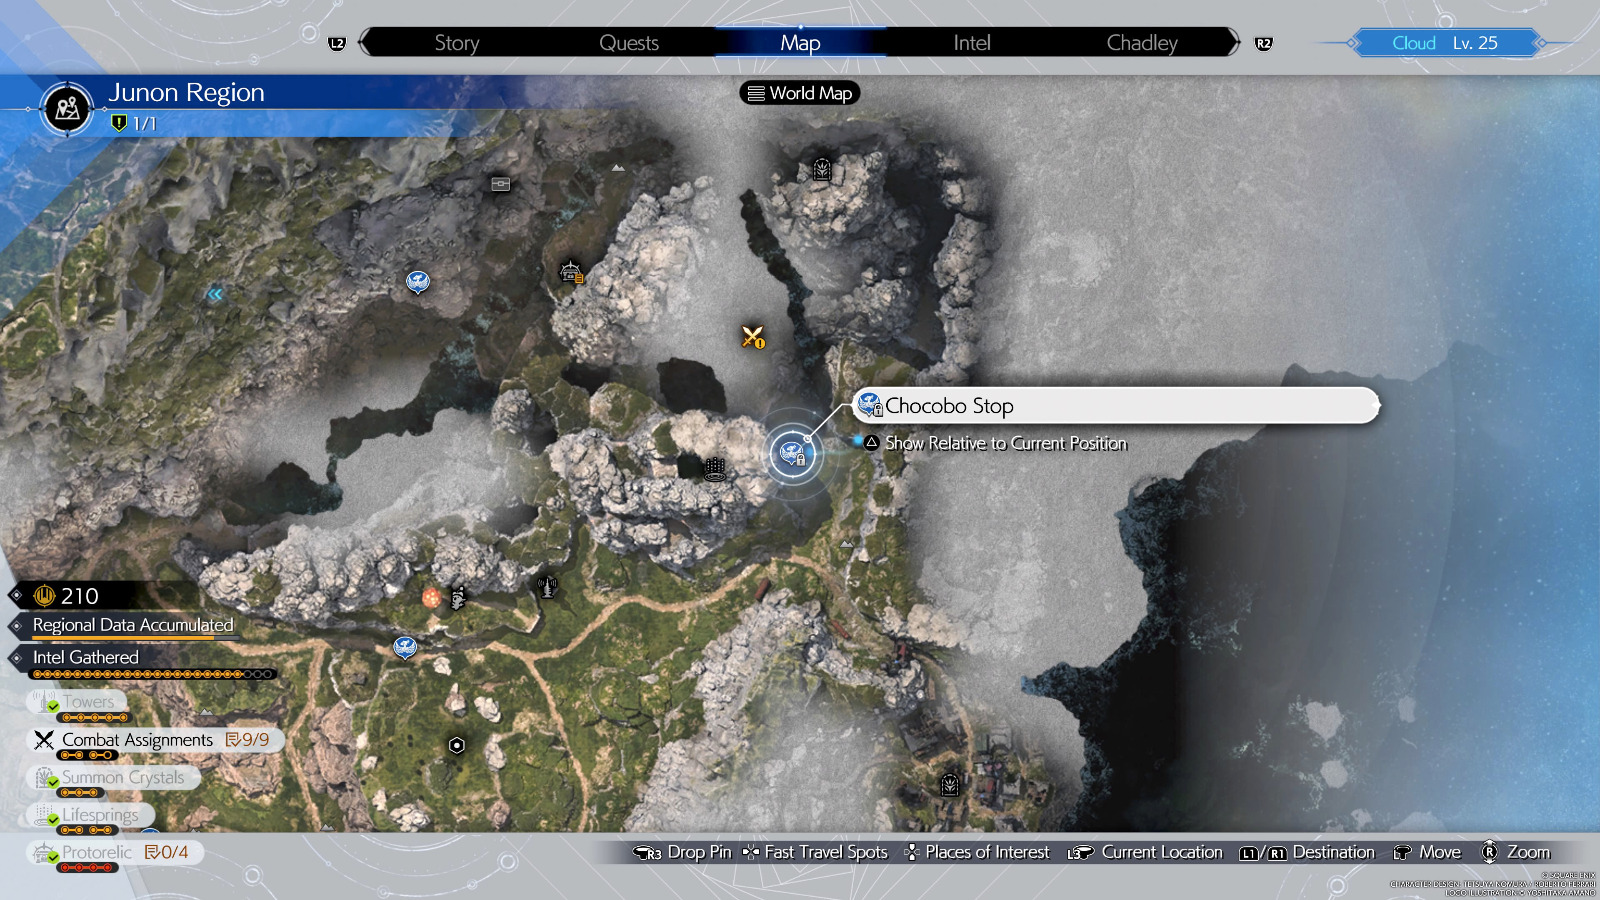
Task: Expand the Intel Gathered section
Action: (86, 657)
